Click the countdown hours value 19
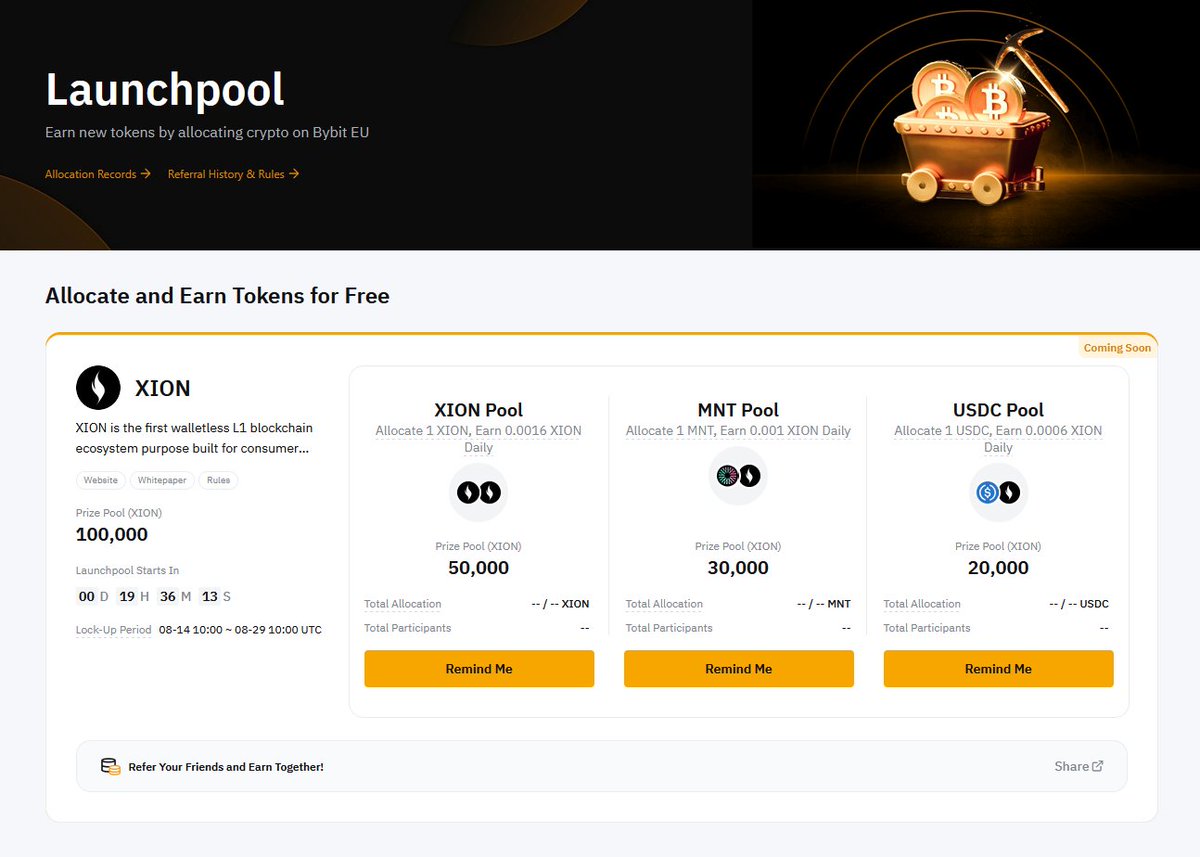This screenshot has height=857, width=1200. tap(127, 597)
